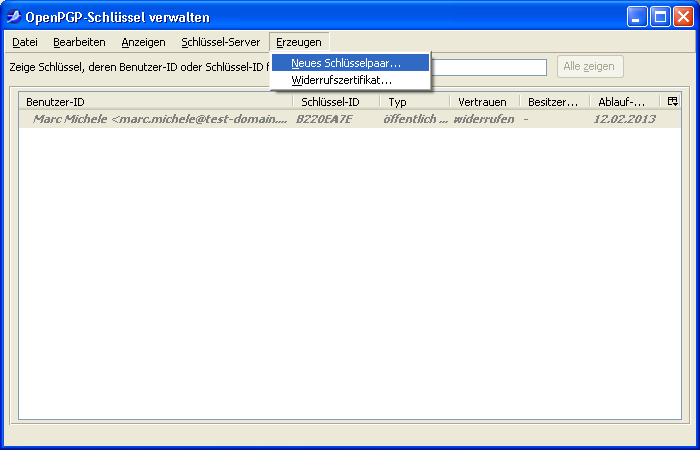Sort by Schlüssel-ID column header
Image resolution: width=700 pixels, height=450 pixels.
click(x=337, y=102)
